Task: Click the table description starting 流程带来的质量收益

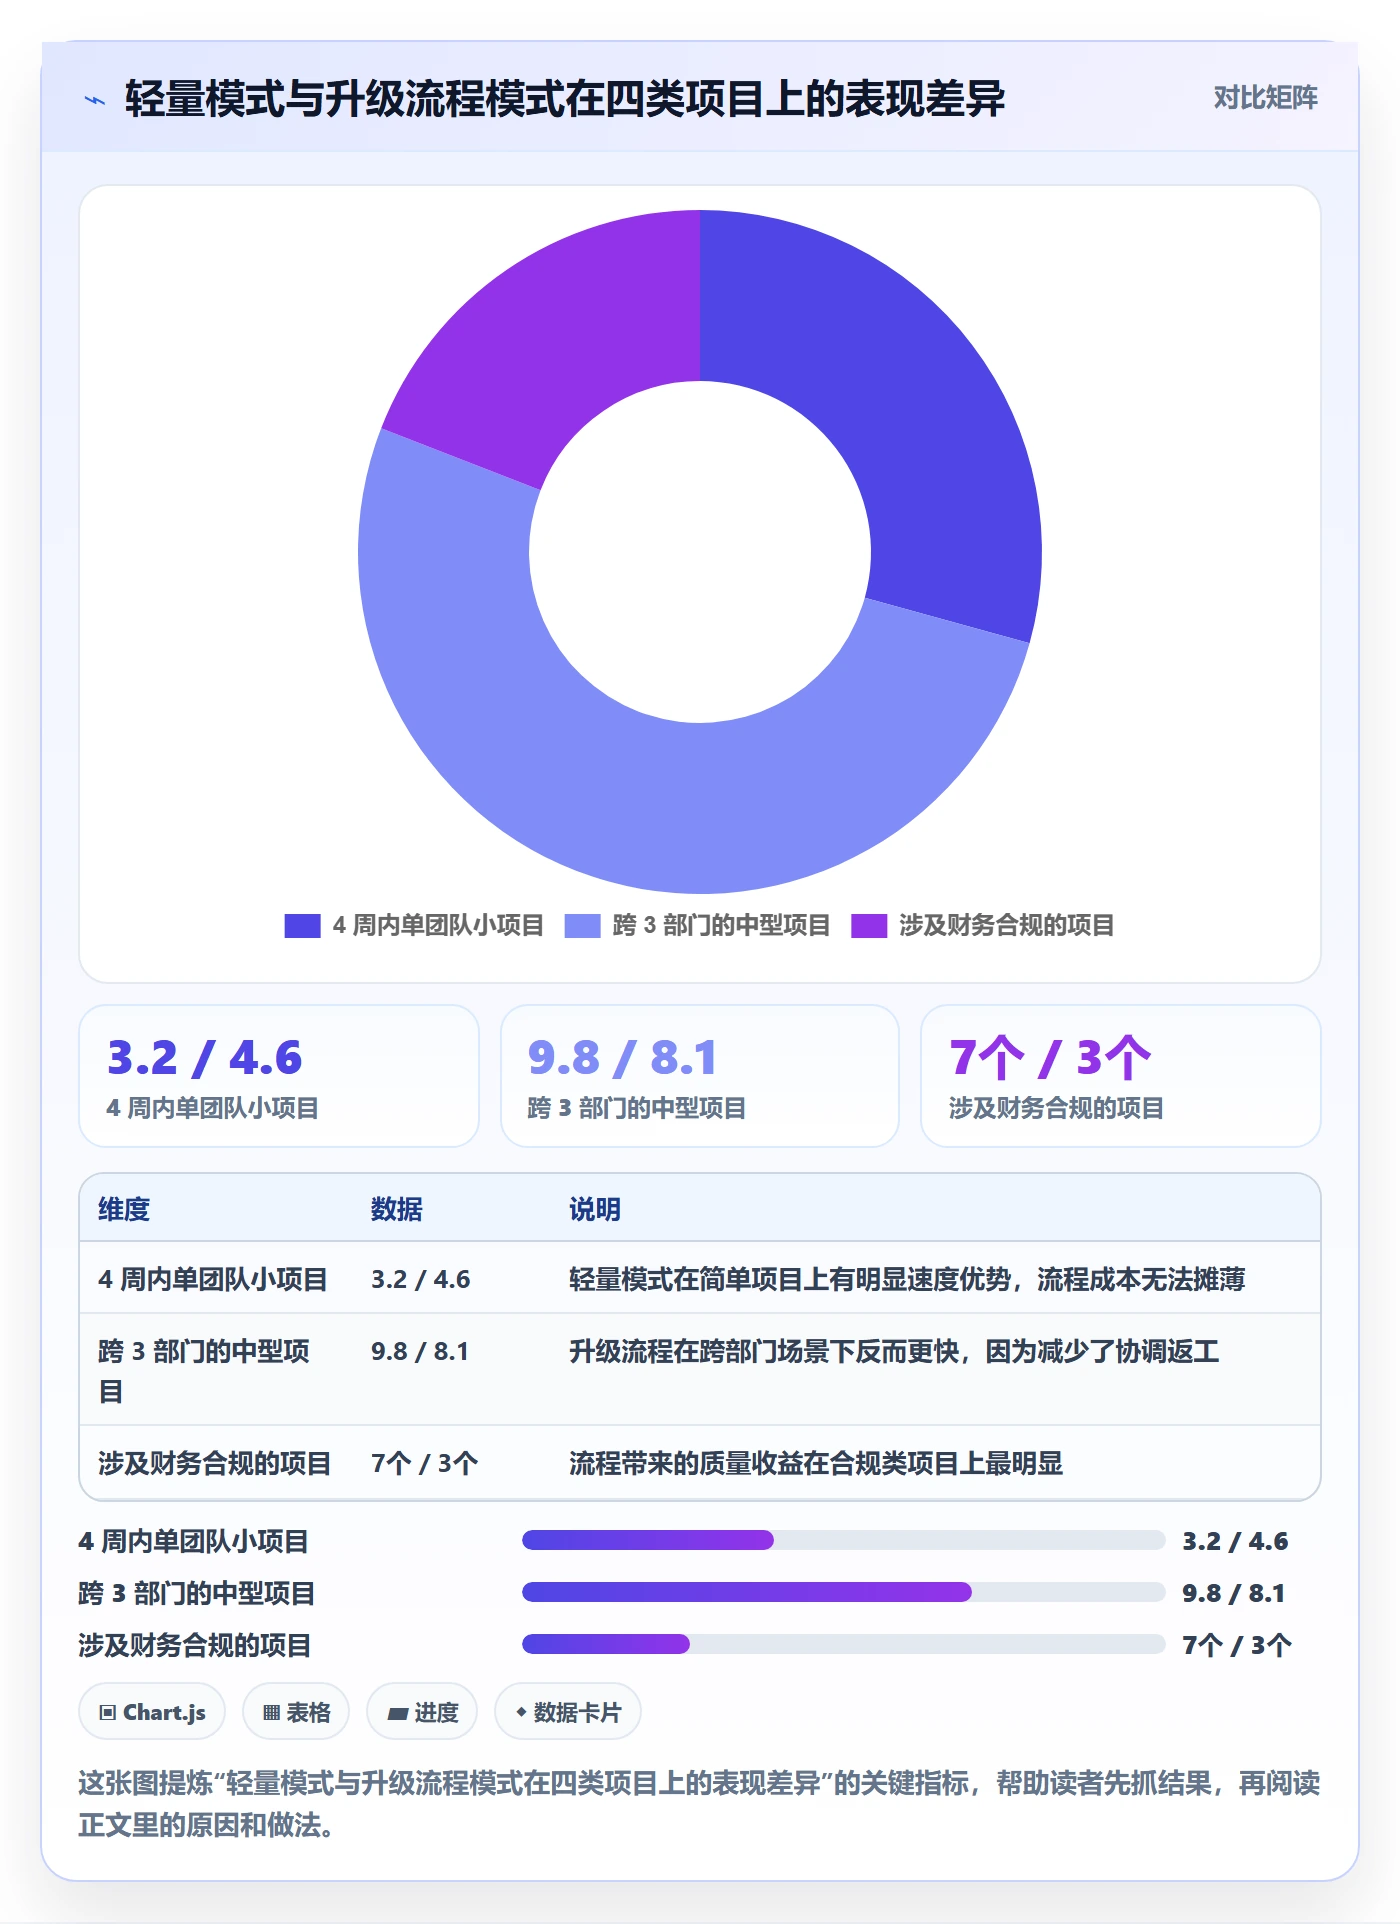Action: [816, 1463]
